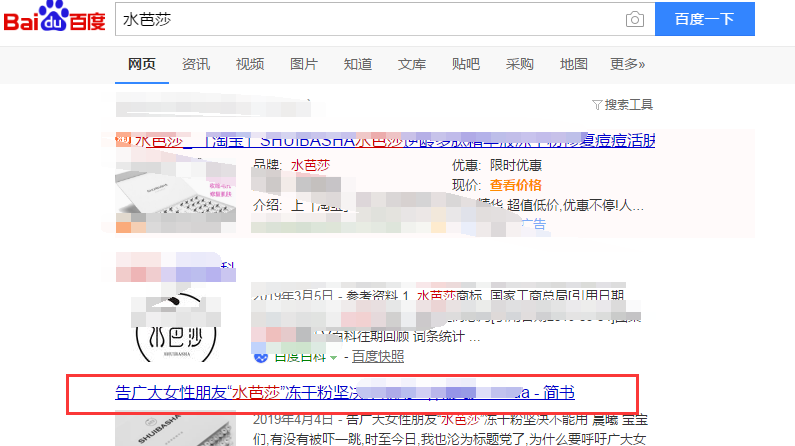
Task: Switch to the 资讯 tab
Action: point(196,65)
